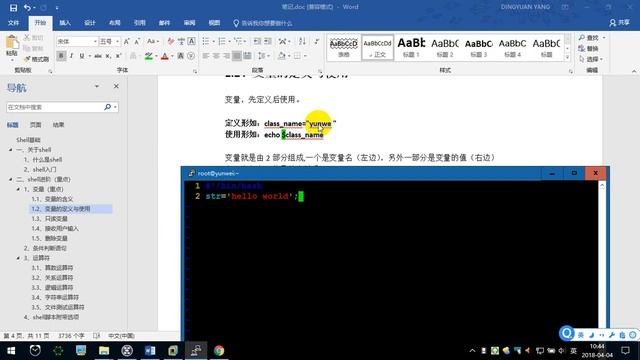Close the navigation pane

[116, 86]
